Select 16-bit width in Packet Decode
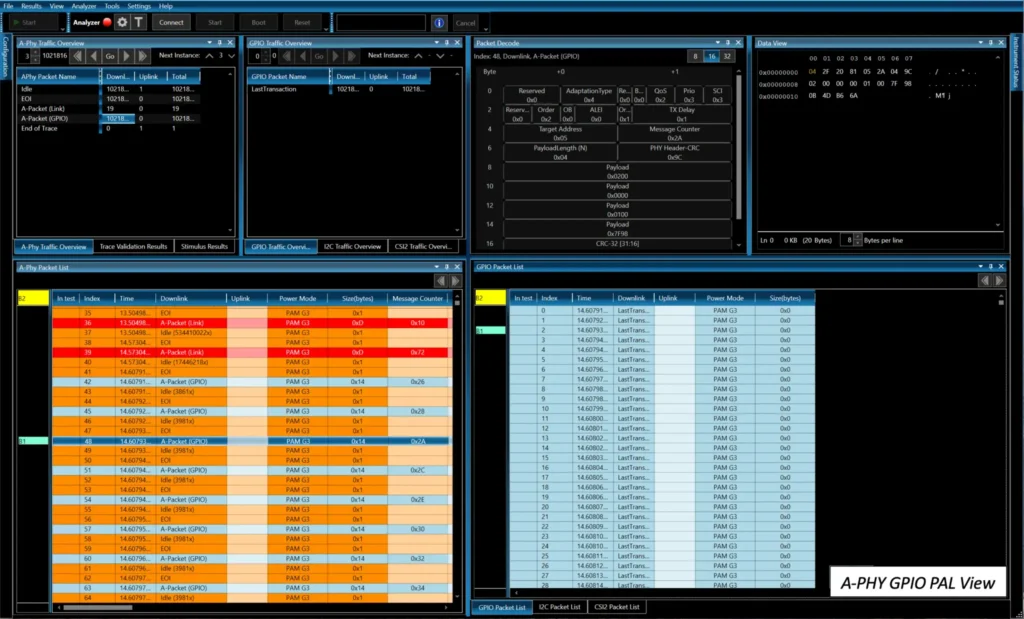 (x=711, y=57)
